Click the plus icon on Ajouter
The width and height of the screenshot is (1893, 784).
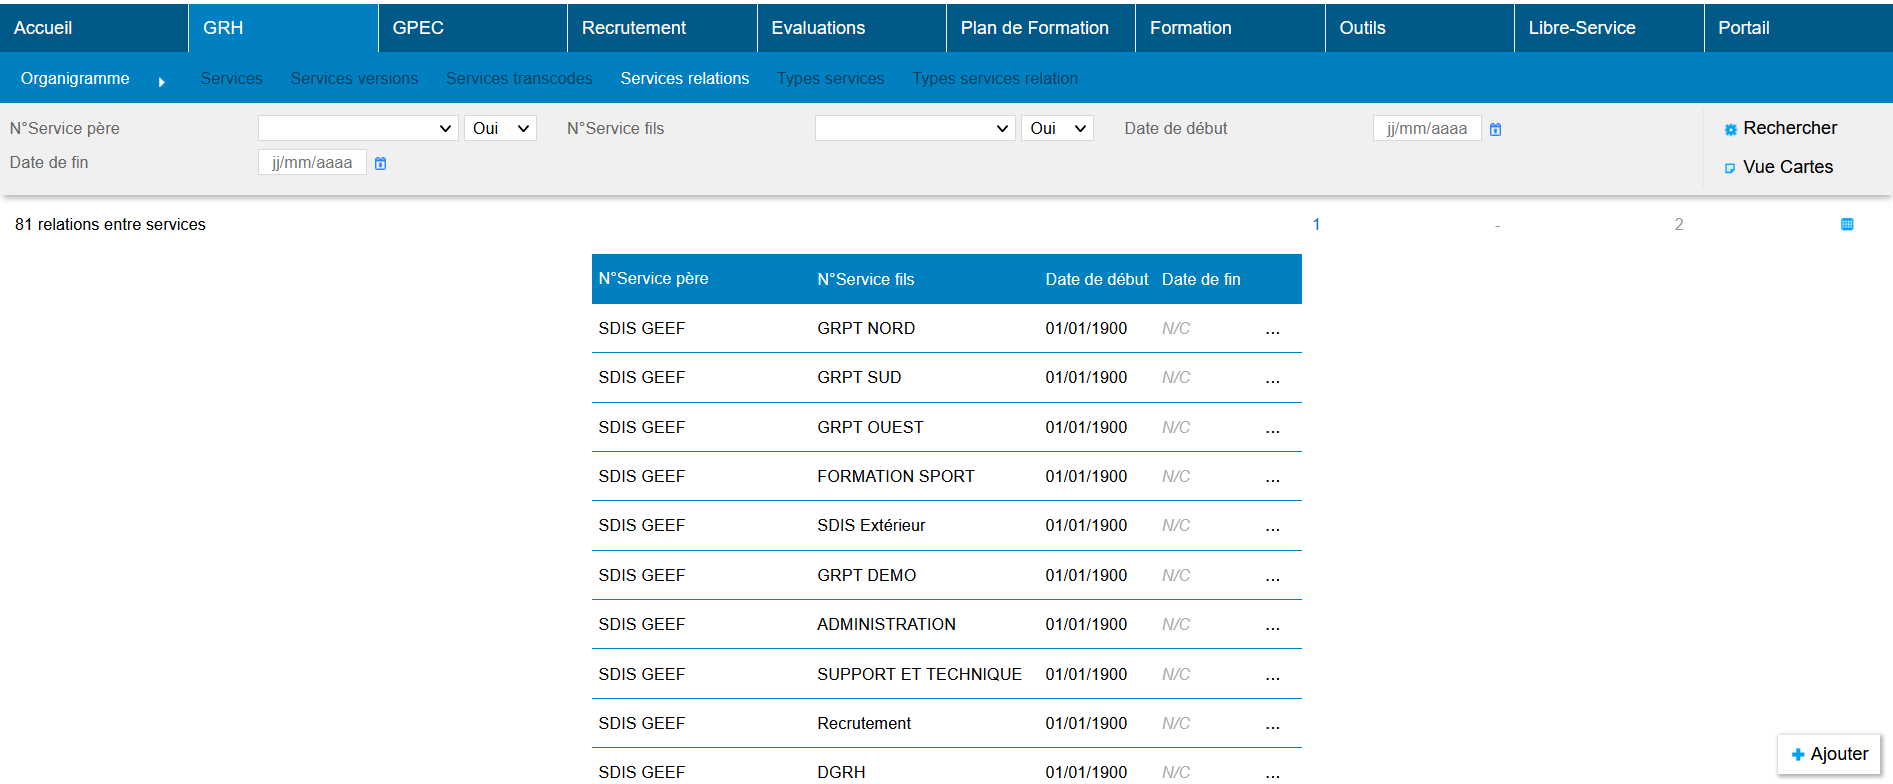coord(1797,755)
